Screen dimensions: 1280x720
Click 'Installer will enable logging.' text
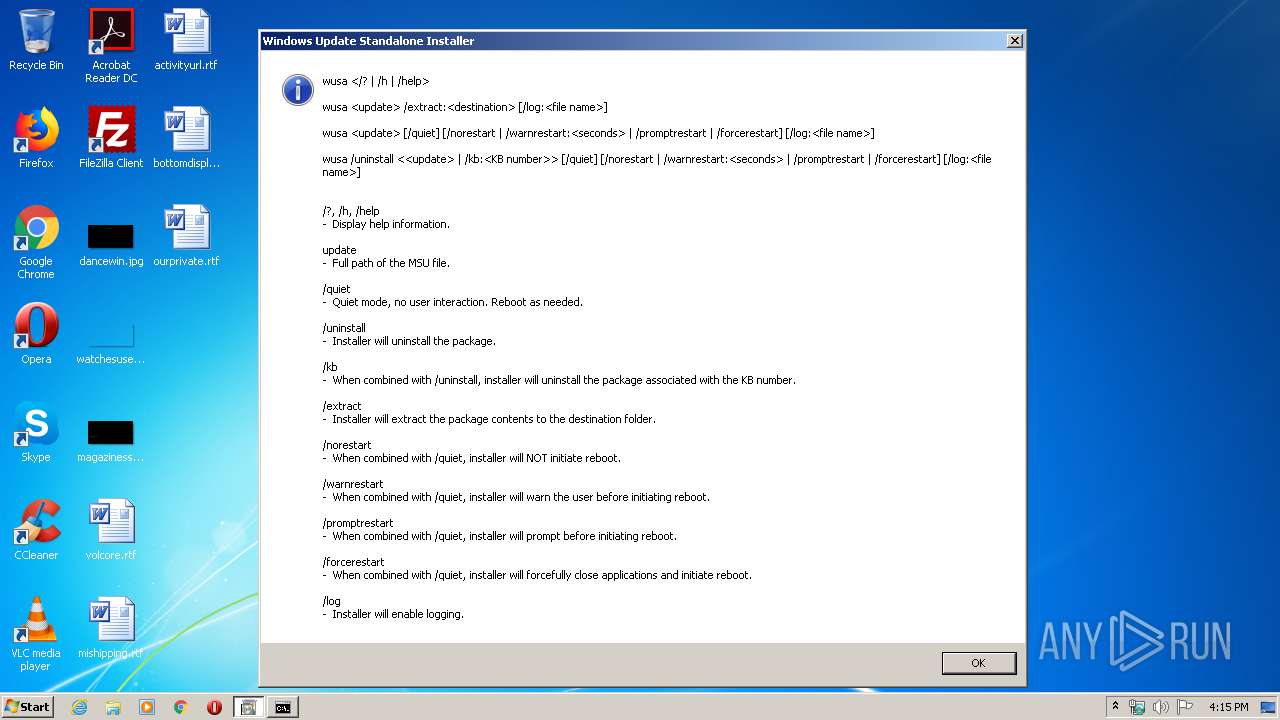click(x=398, y=614)
